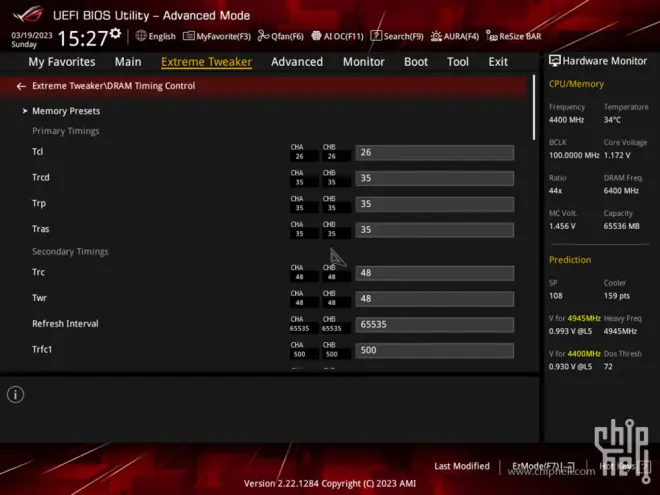
Task: Open MyFavorite(F3) list icon
Action: tap(189, 36)
